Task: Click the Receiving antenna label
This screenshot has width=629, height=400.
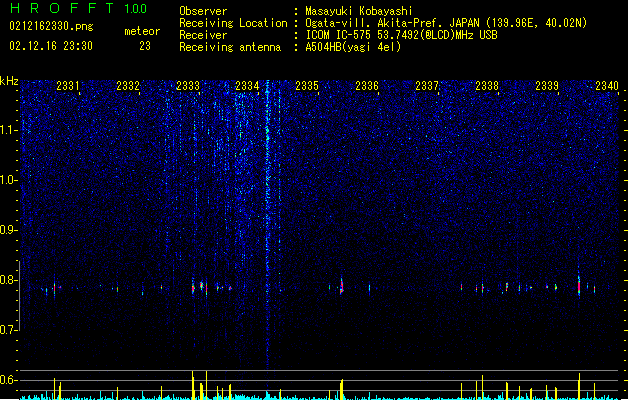Action: pos(230,47)
